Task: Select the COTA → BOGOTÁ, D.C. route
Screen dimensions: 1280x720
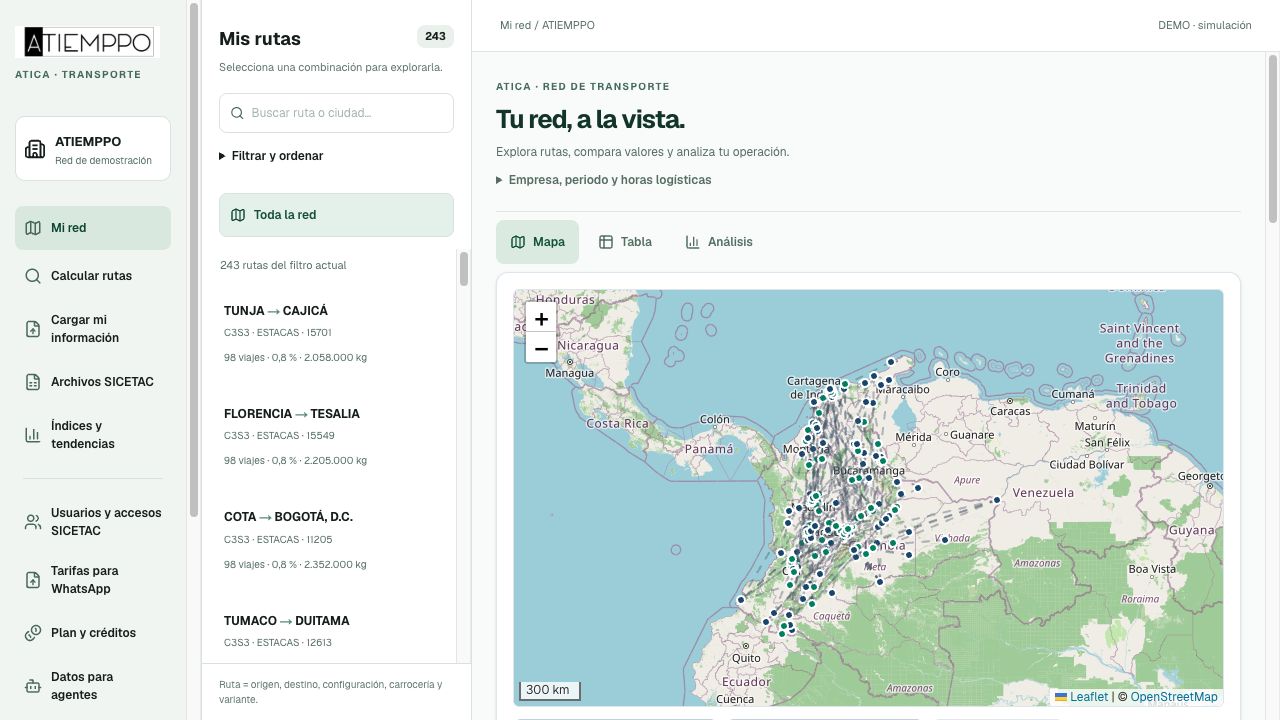Action: tap(338, 542)
